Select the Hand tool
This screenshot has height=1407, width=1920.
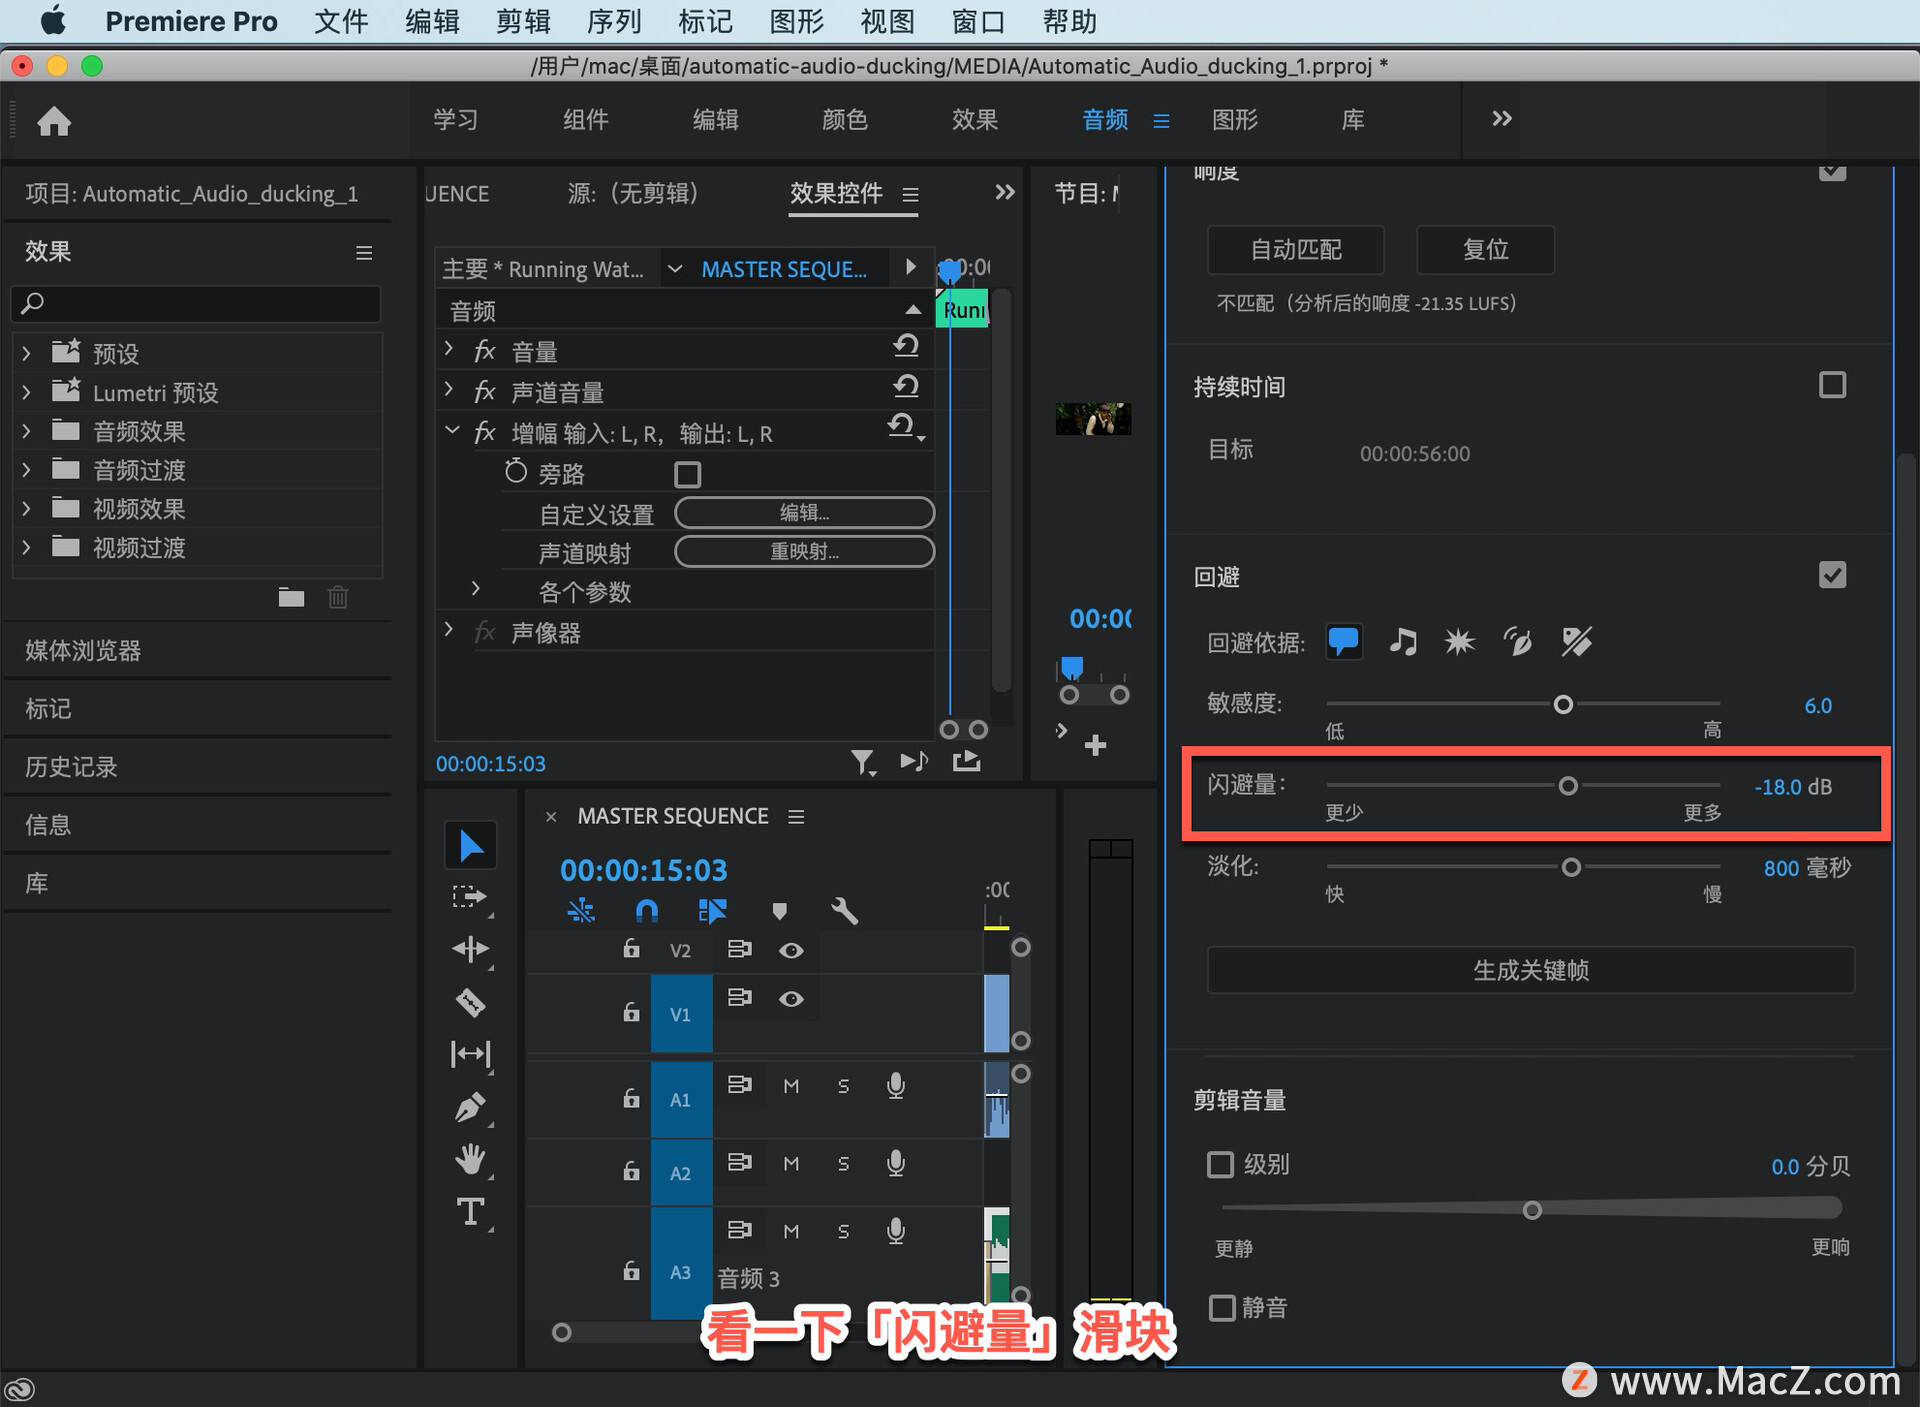click(x=470, y=1160)
